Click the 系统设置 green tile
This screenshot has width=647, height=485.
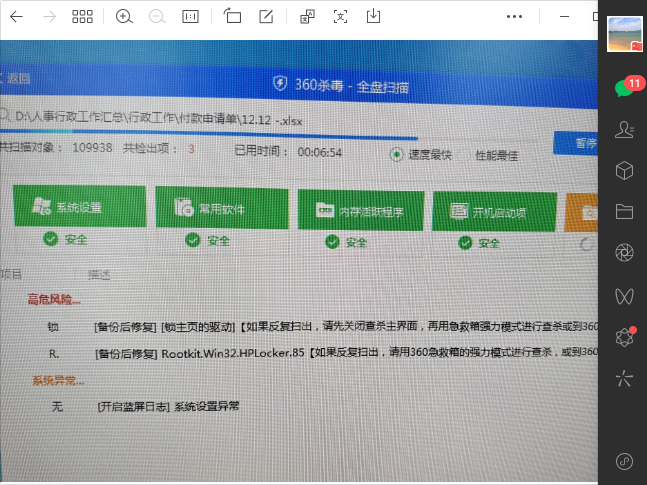click(80, 206)
